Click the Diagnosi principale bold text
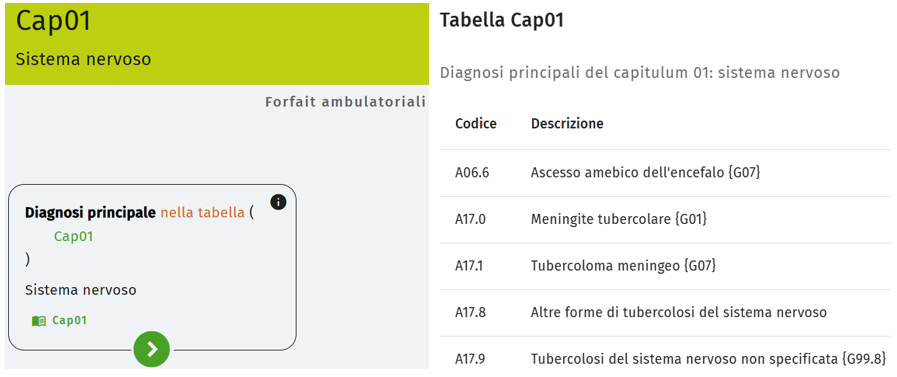This screenshot has height=377, width=897. click(x=90, y=213)
